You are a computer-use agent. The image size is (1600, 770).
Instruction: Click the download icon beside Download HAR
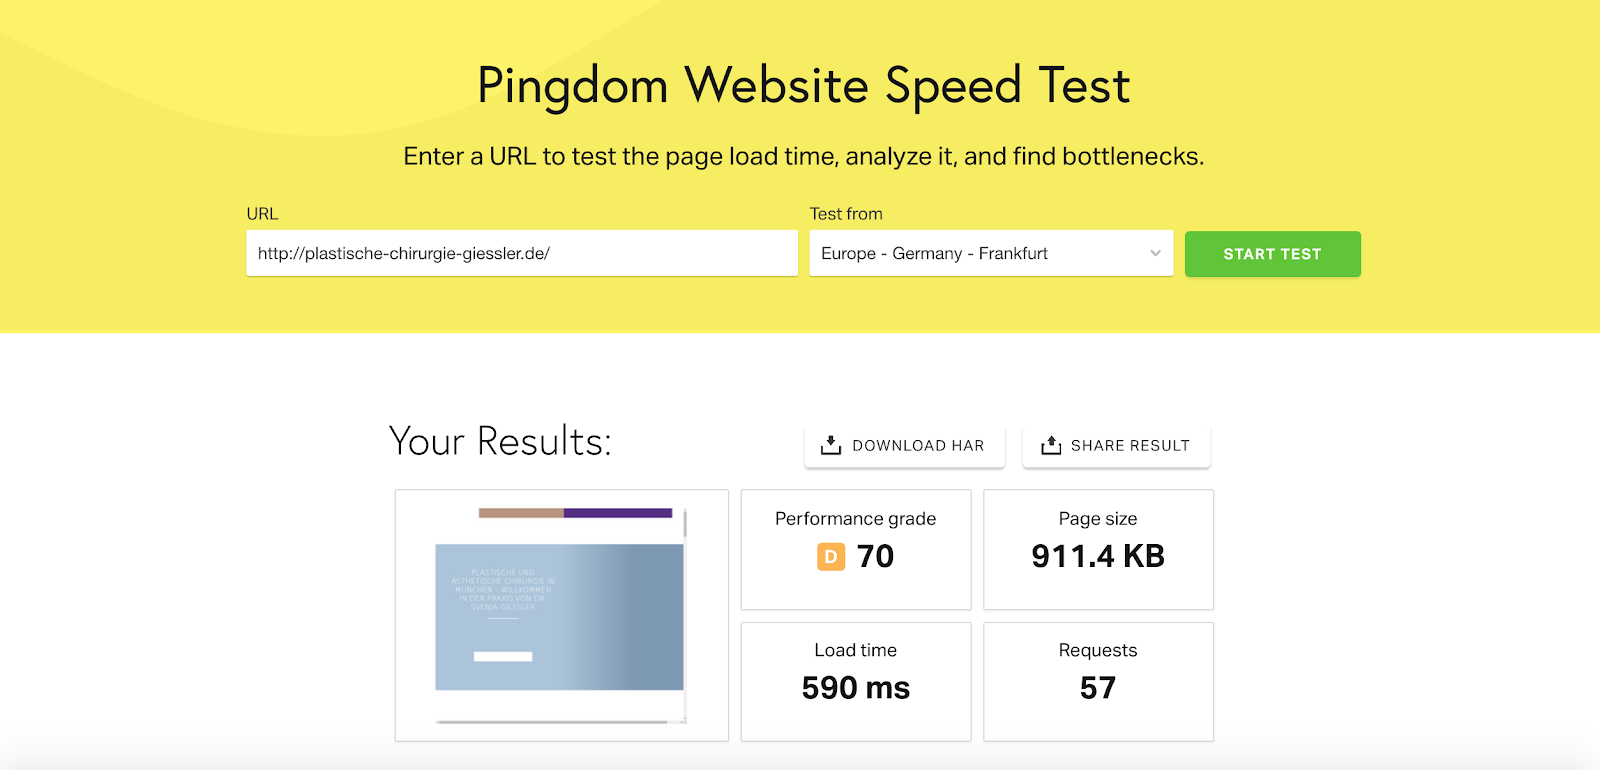click(830, 445)
